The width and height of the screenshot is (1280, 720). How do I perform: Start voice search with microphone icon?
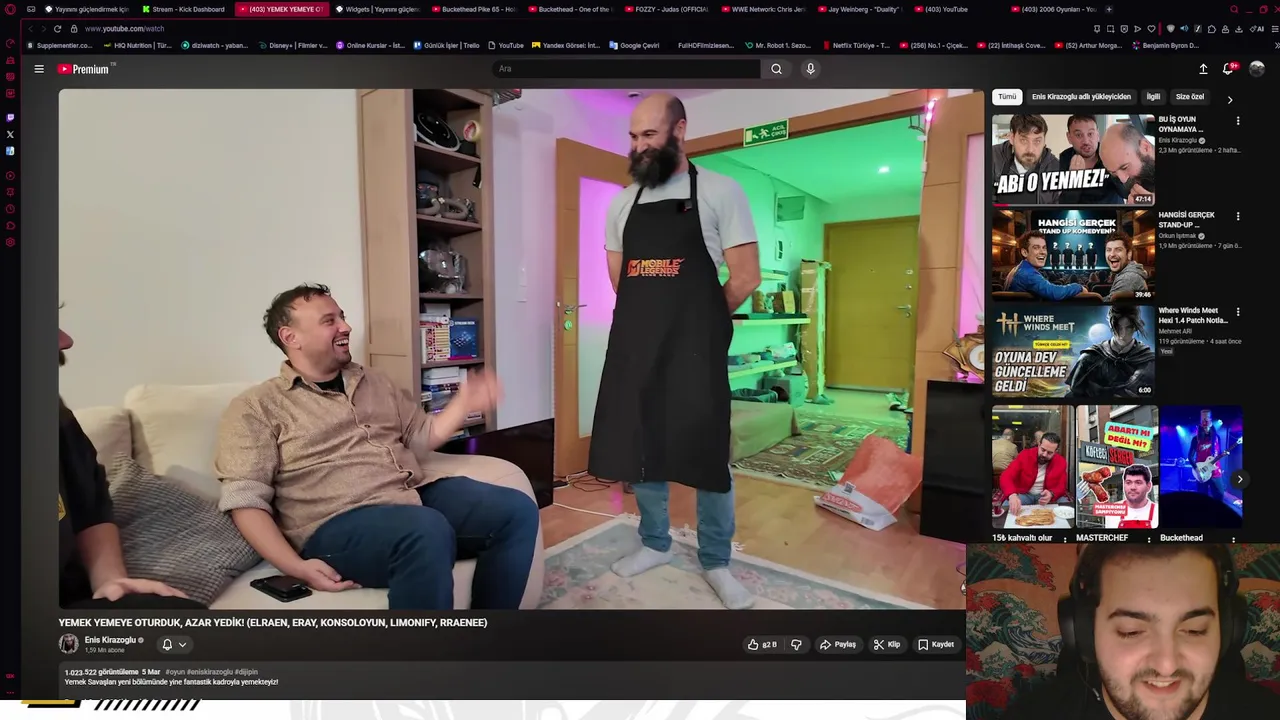click(x=810, y=69)
